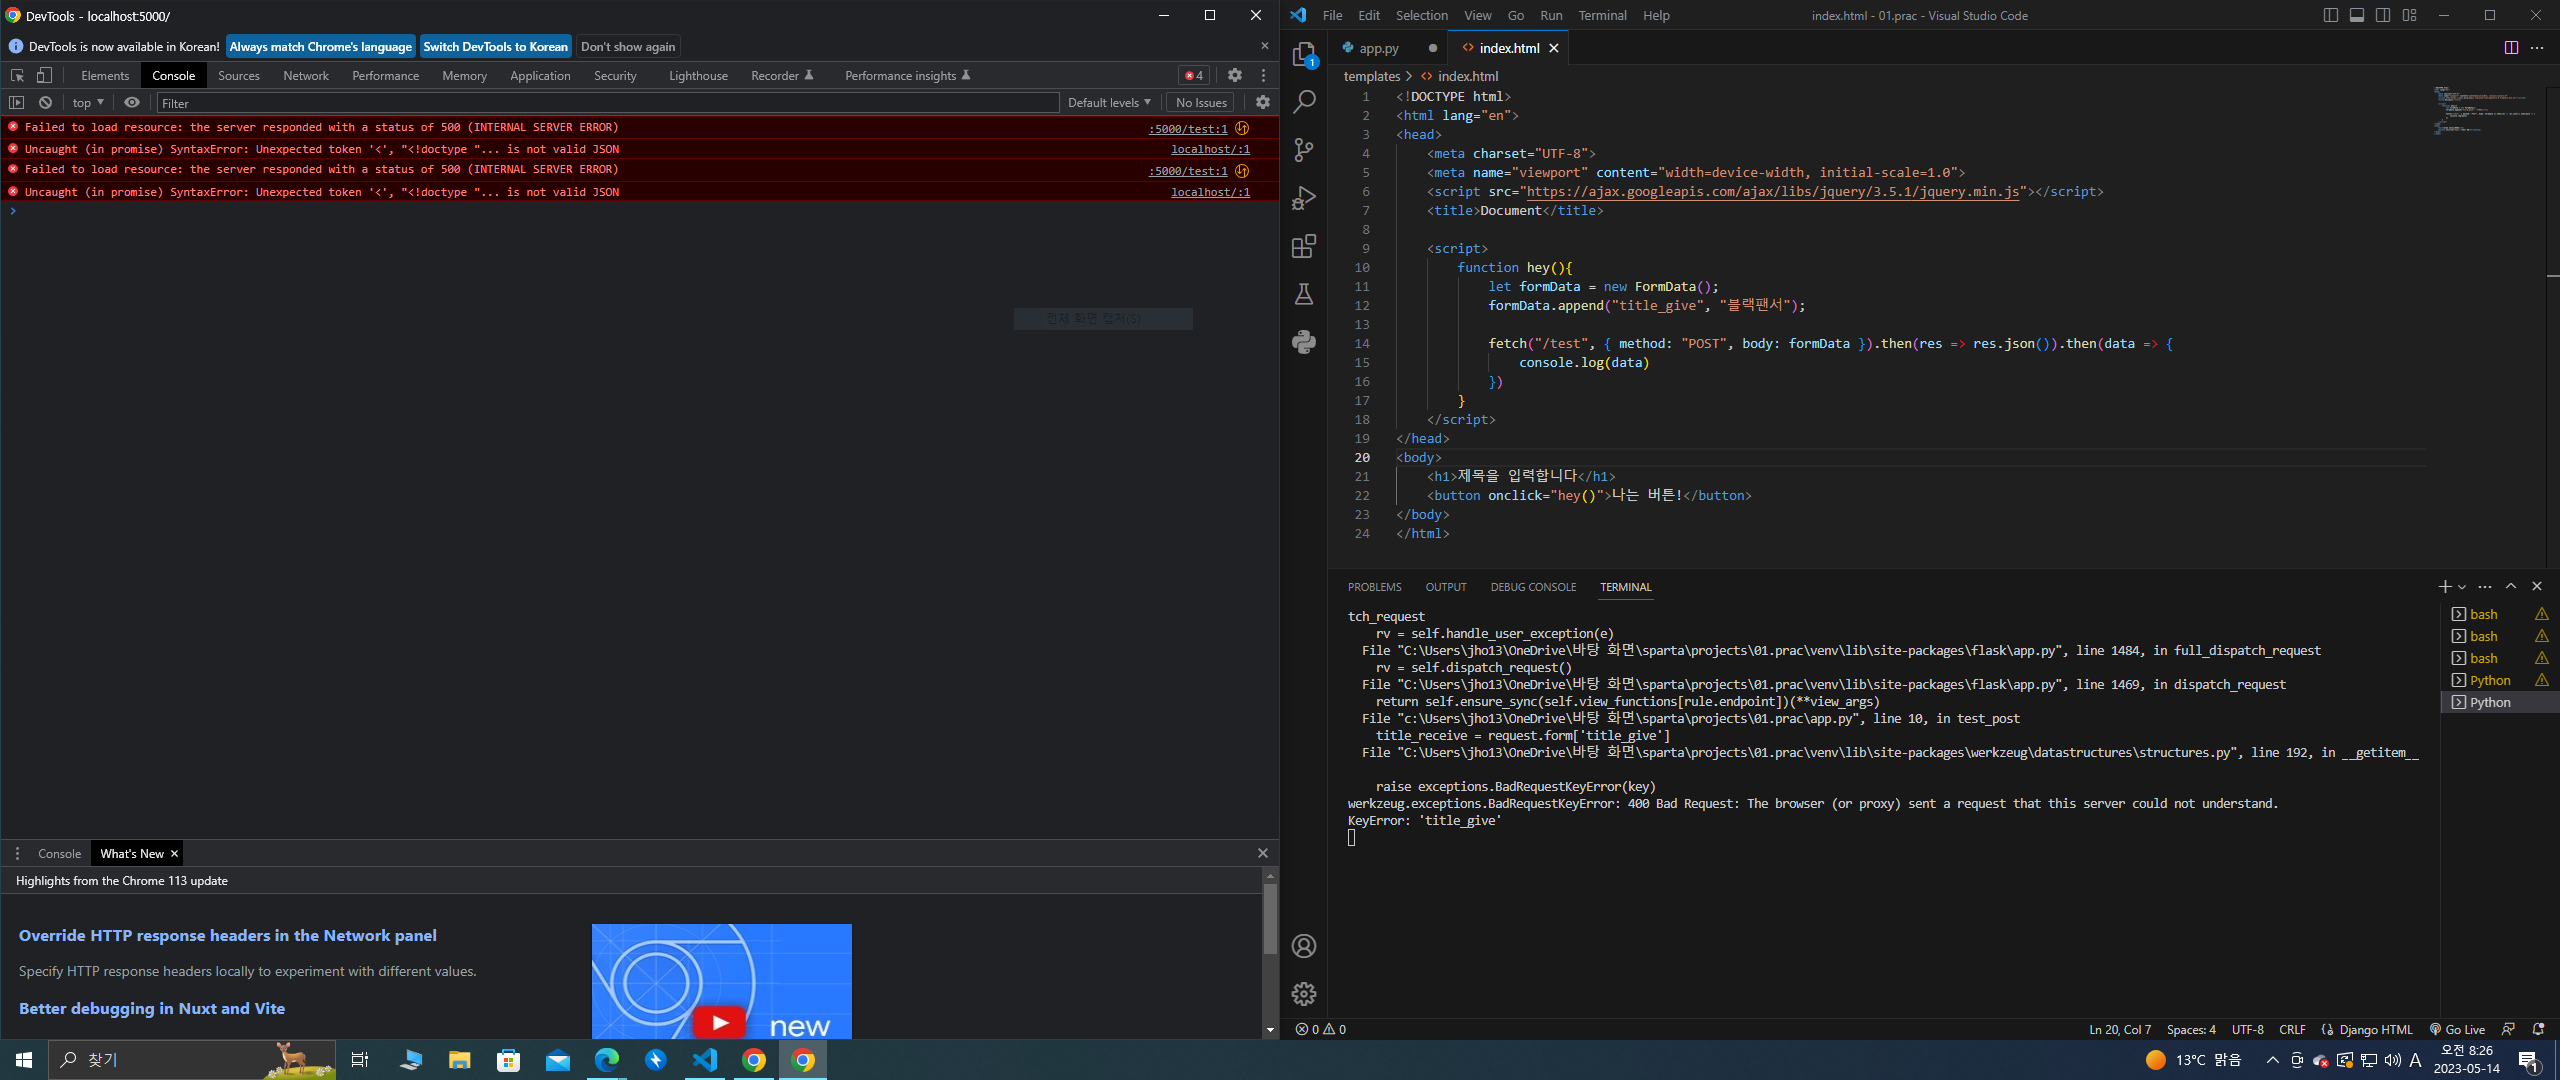Image resolution: width=2560 pixels, height=1080 pixels.
Task: Split the editor to the right
Action: point(2511,48)
